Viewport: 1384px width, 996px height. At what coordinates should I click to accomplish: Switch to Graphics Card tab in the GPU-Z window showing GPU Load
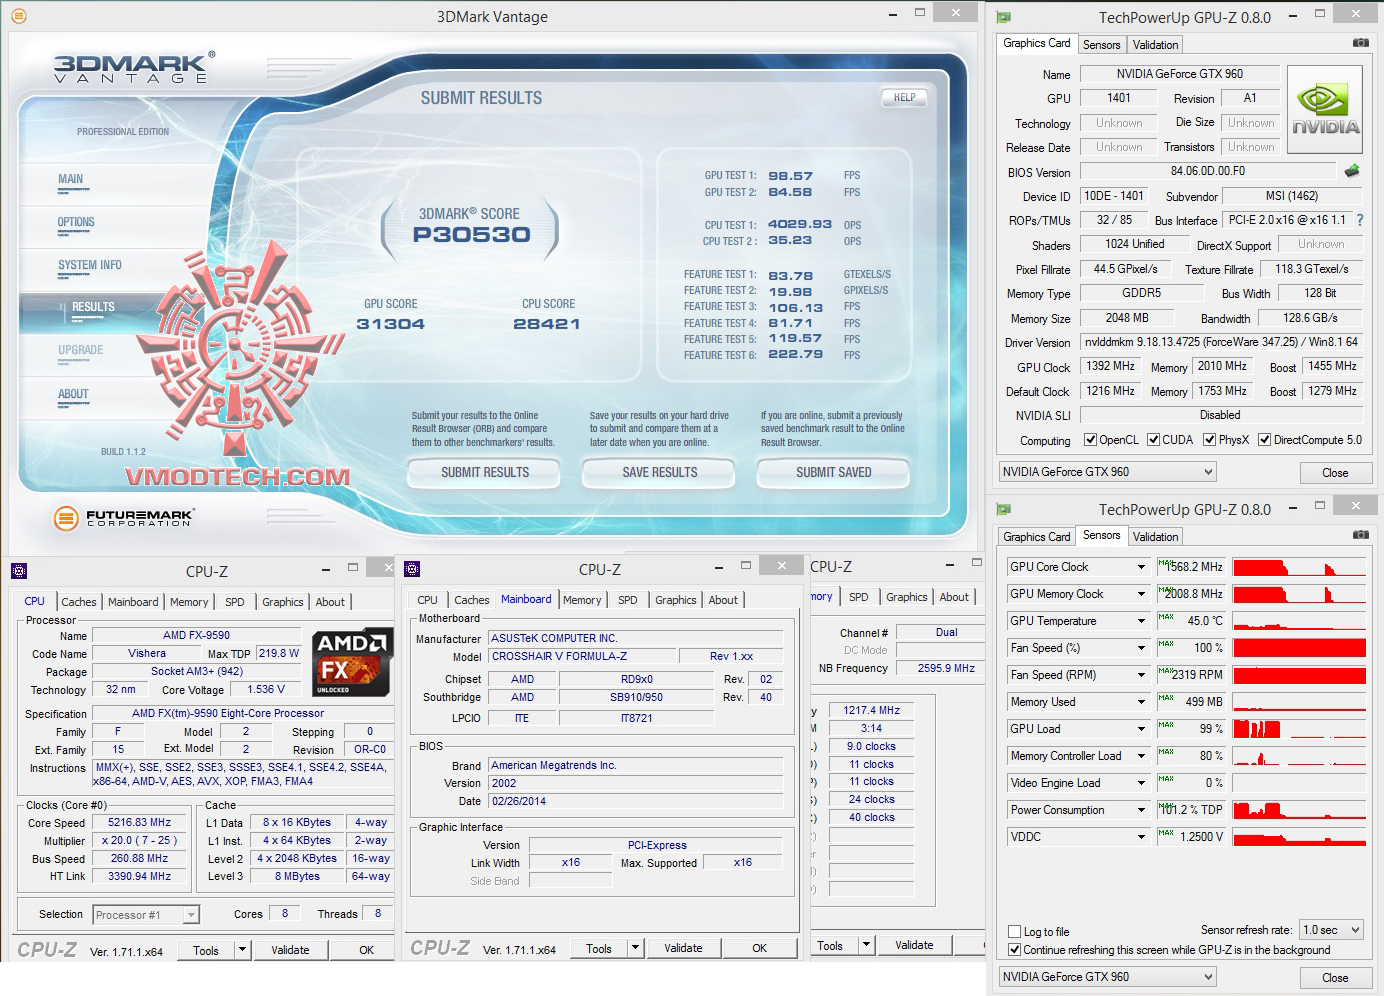pyautogui.click(x=1036, y=537)
